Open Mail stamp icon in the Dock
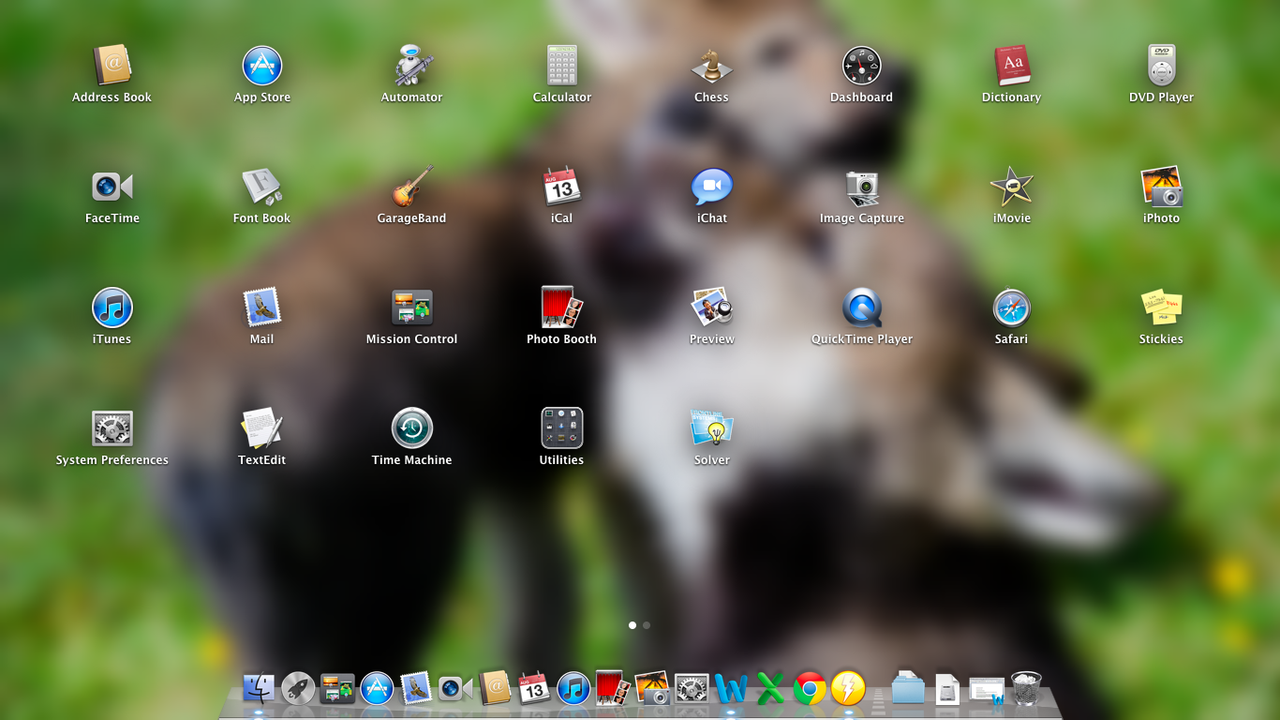 pos(416,688)
